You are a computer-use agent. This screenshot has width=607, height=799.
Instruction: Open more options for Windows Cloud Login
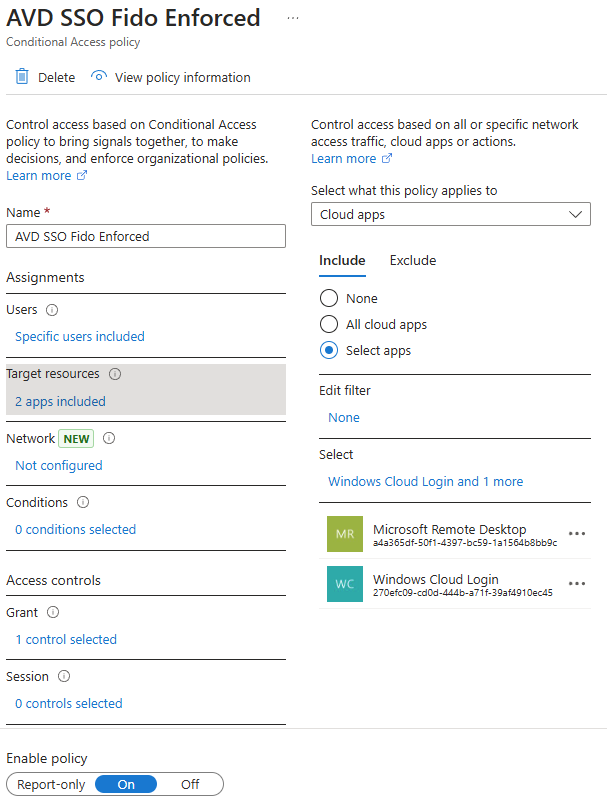coord(577,583)
